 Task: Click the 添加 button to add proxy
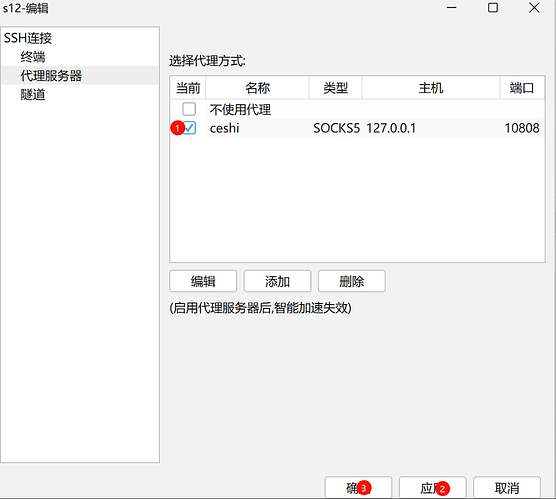277,281
